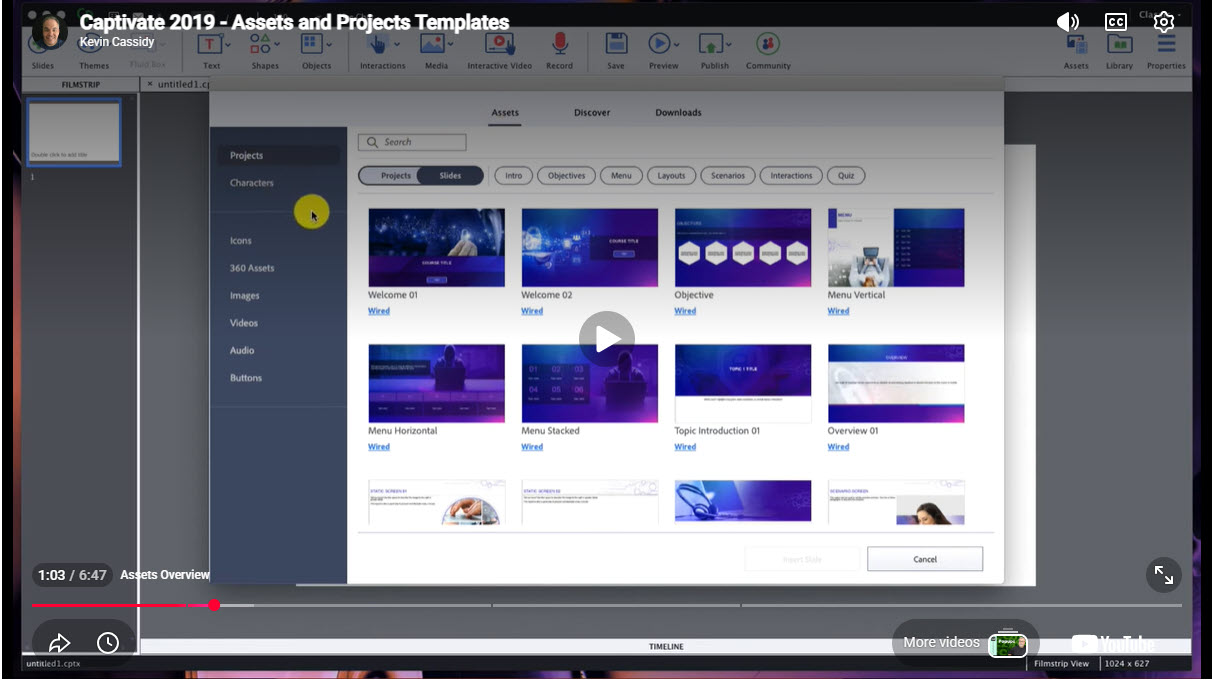Image resolution: width=1212 pixels, height=680 pixels.
Task: Click the Community icon in toolbar
Action: (x=767, y=44)
